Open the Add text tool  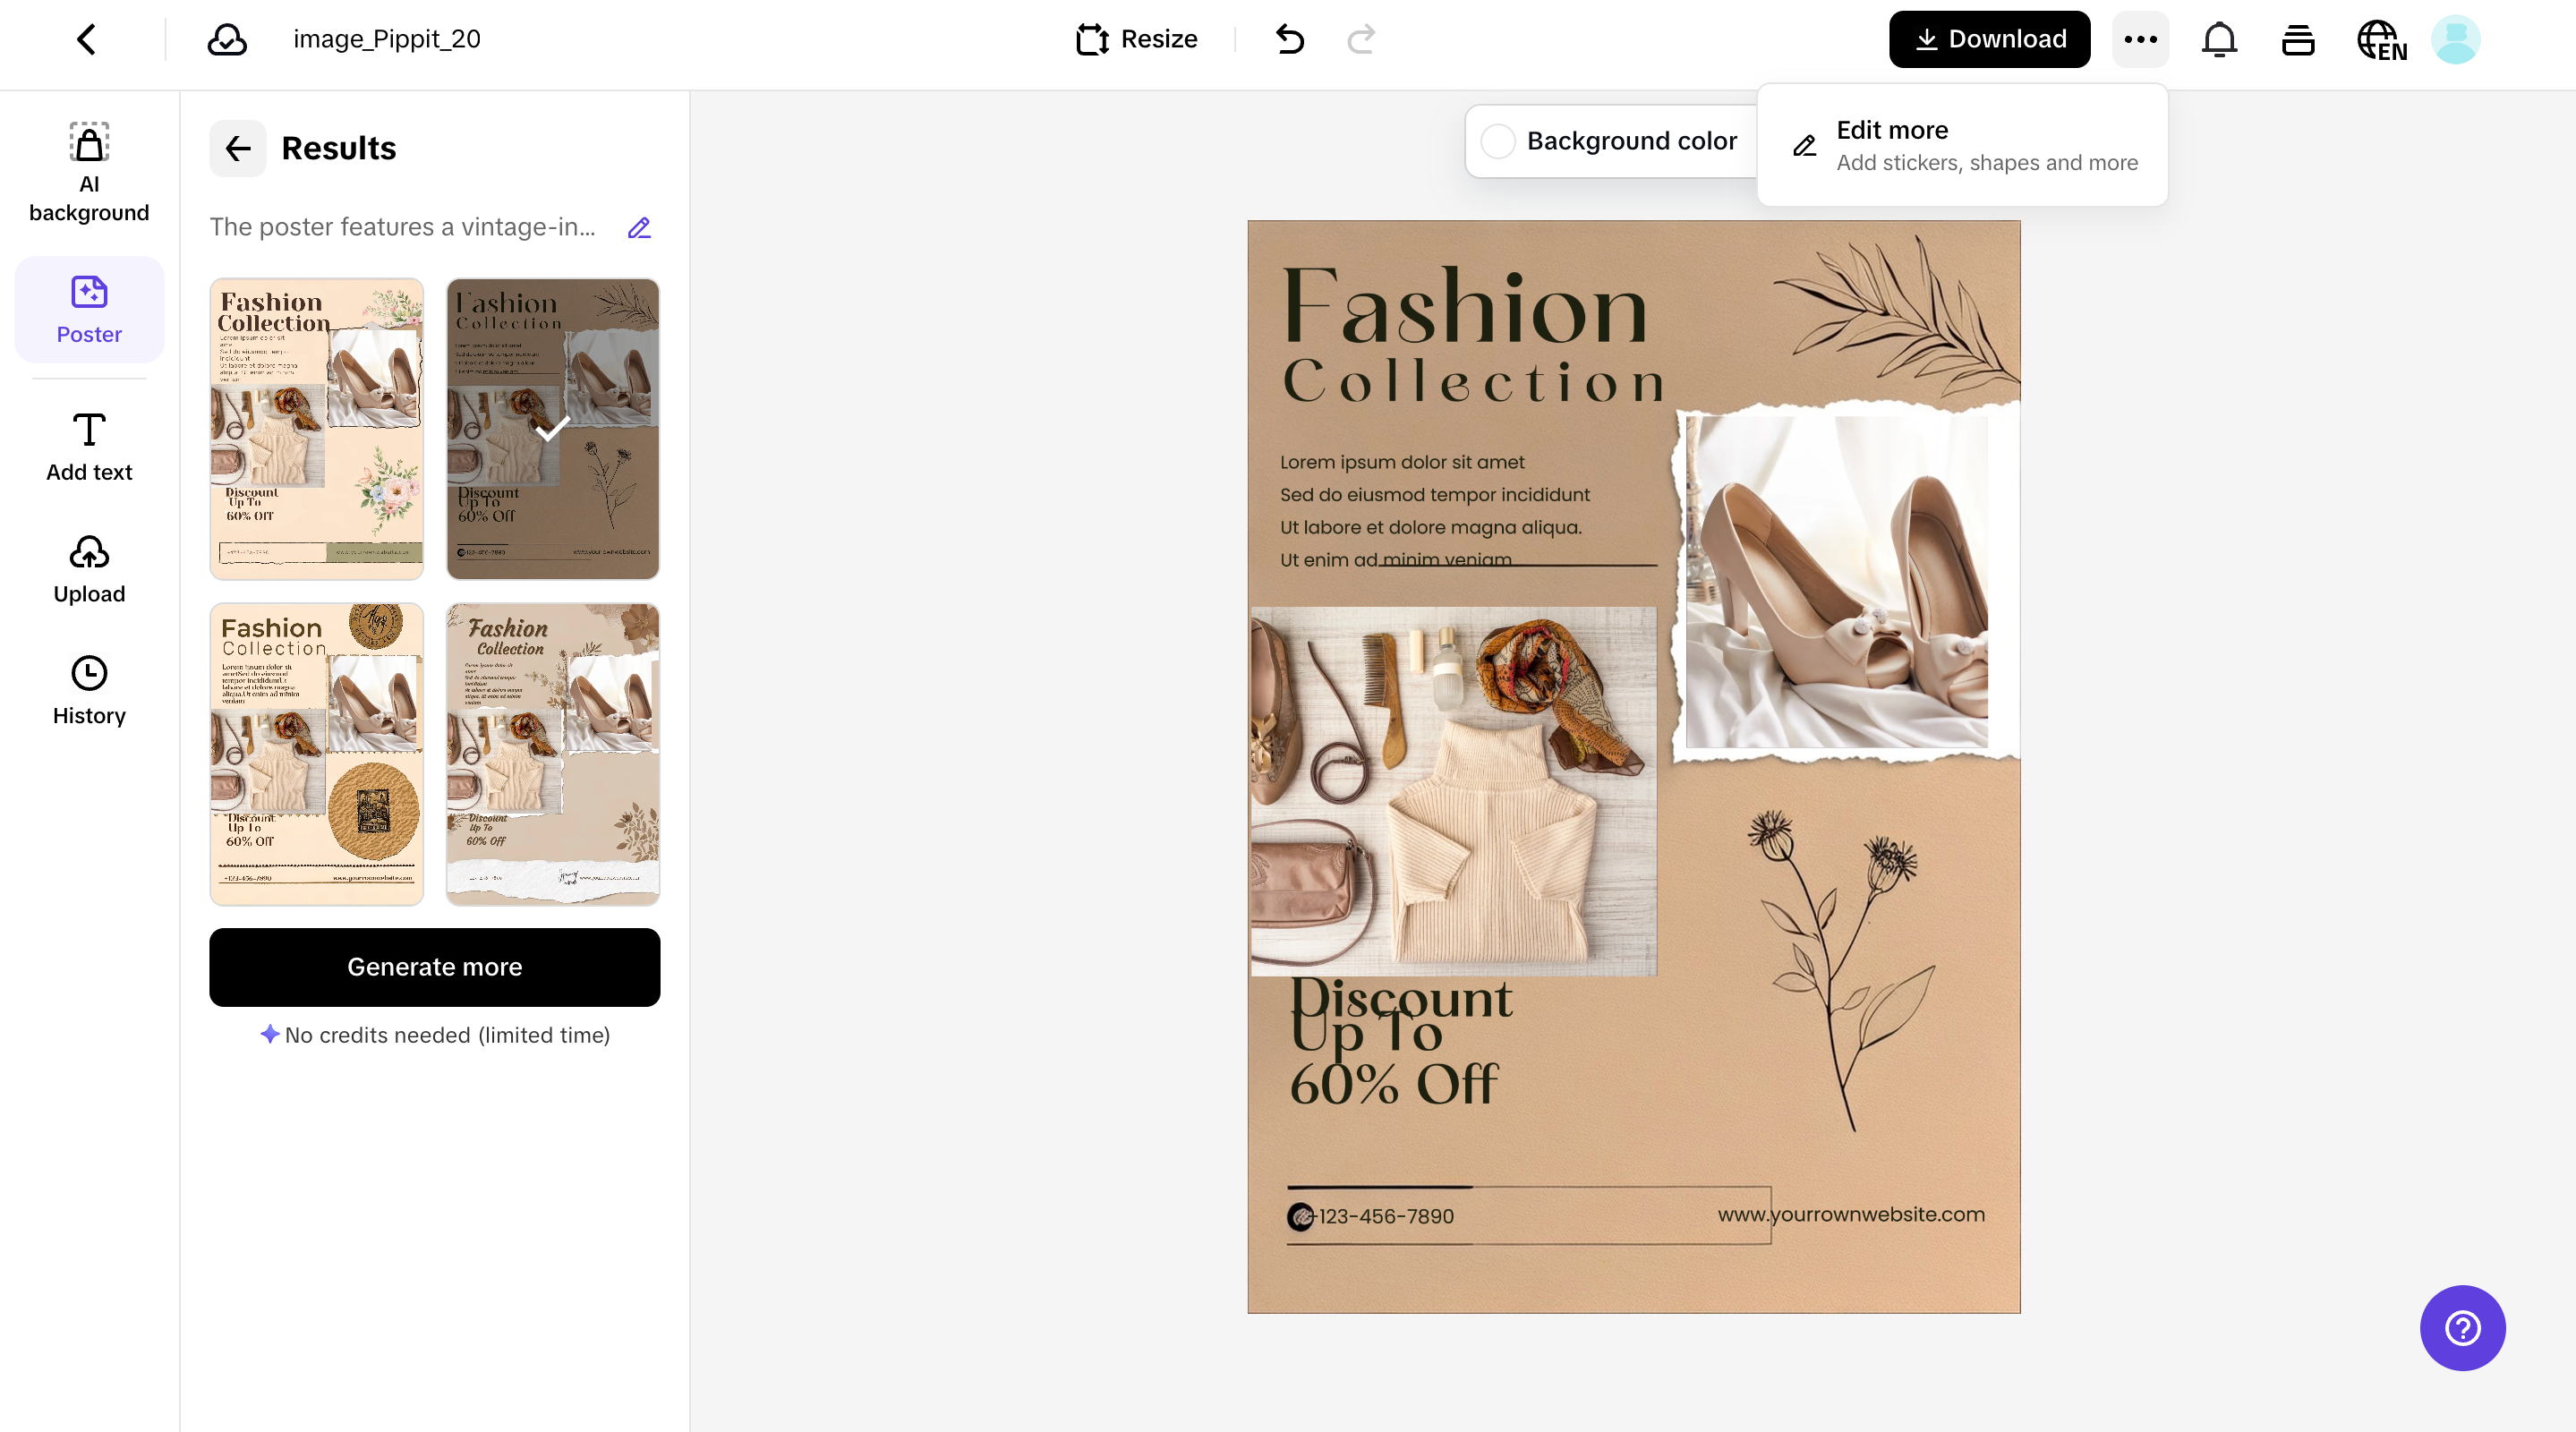click(x=89, y=445)
